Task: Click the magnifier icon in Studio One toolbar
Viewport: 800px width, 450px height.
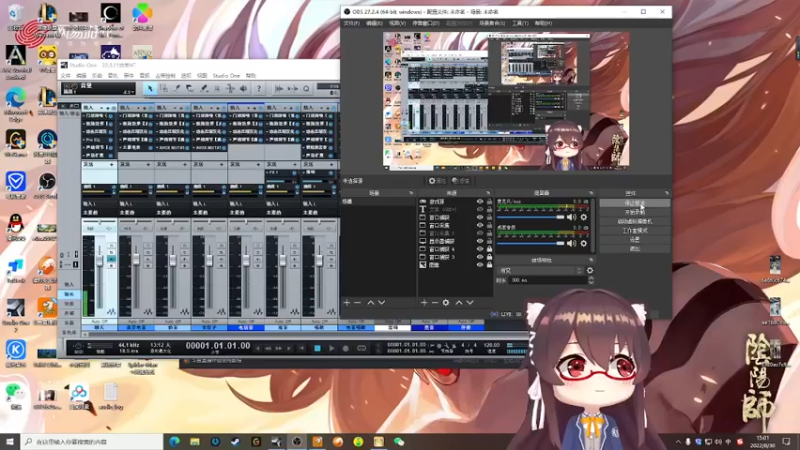Action: [x=306, y=89]
